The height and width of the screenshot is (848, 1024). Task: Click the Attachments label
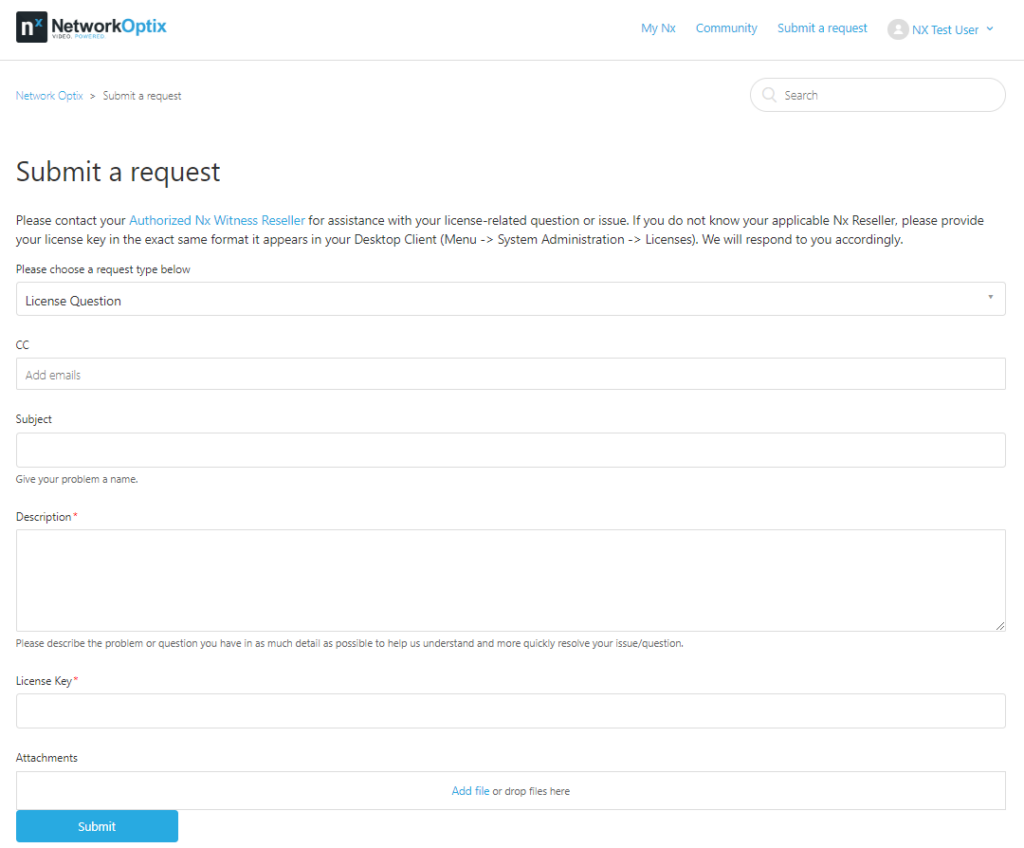tap(46, 758)
